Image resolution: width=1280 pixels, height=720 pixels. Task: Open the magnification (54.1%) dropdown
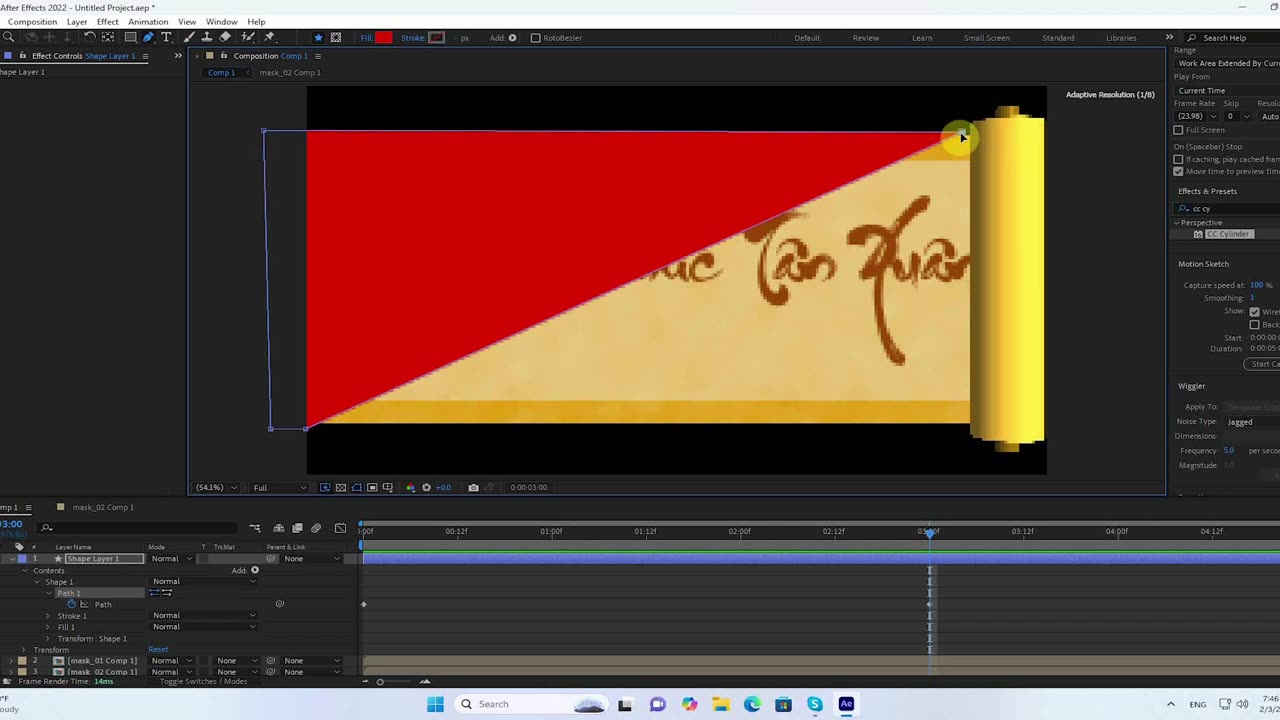click(216, 487)
